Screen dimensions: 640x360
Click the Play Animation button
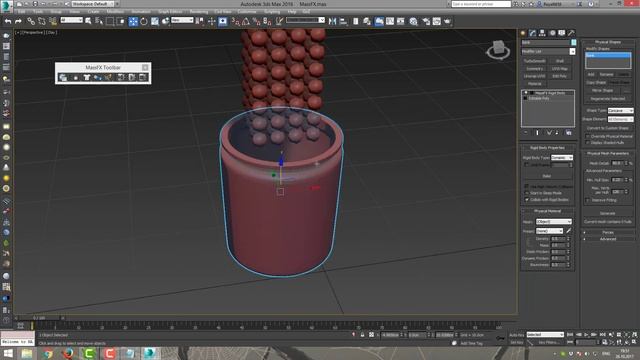pyautogui.click(x=586, y=335)
